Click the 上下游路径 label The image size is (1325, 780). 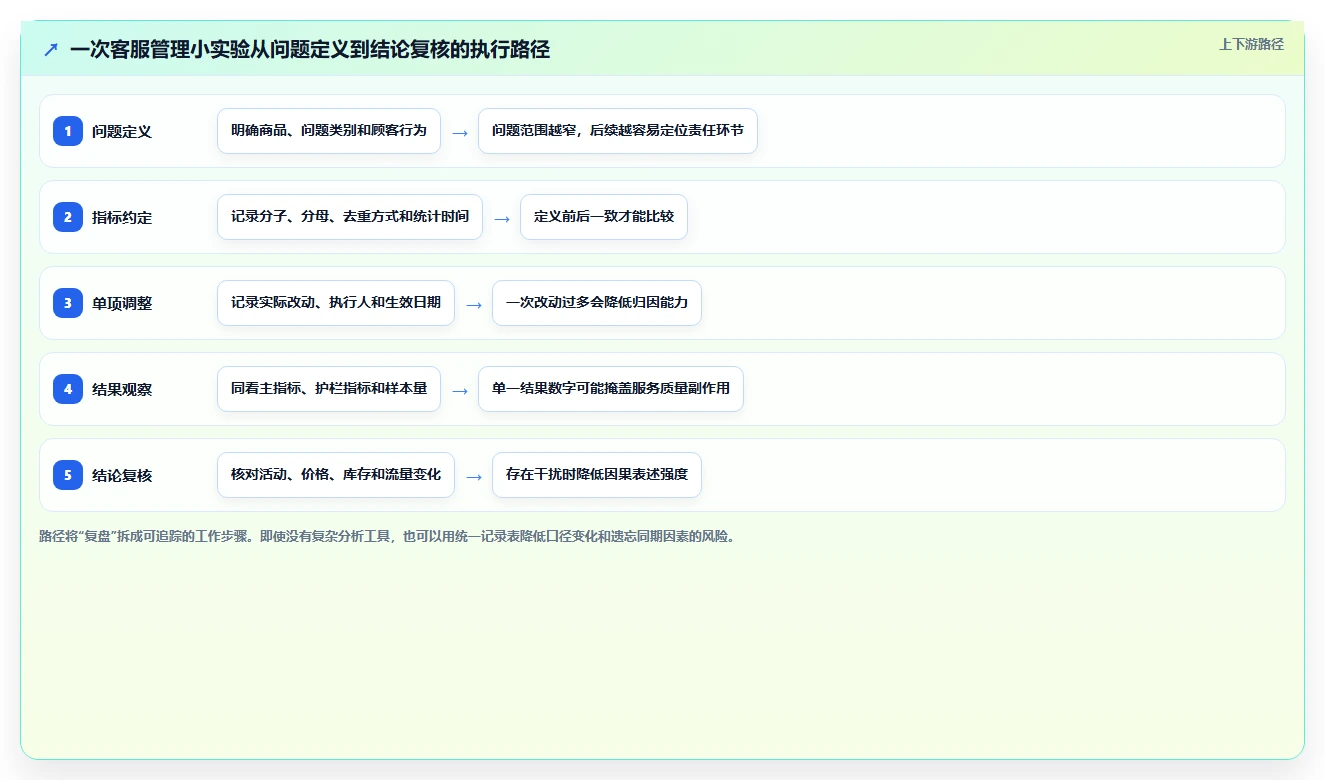pyautogui.click(x=1251, y=44)
